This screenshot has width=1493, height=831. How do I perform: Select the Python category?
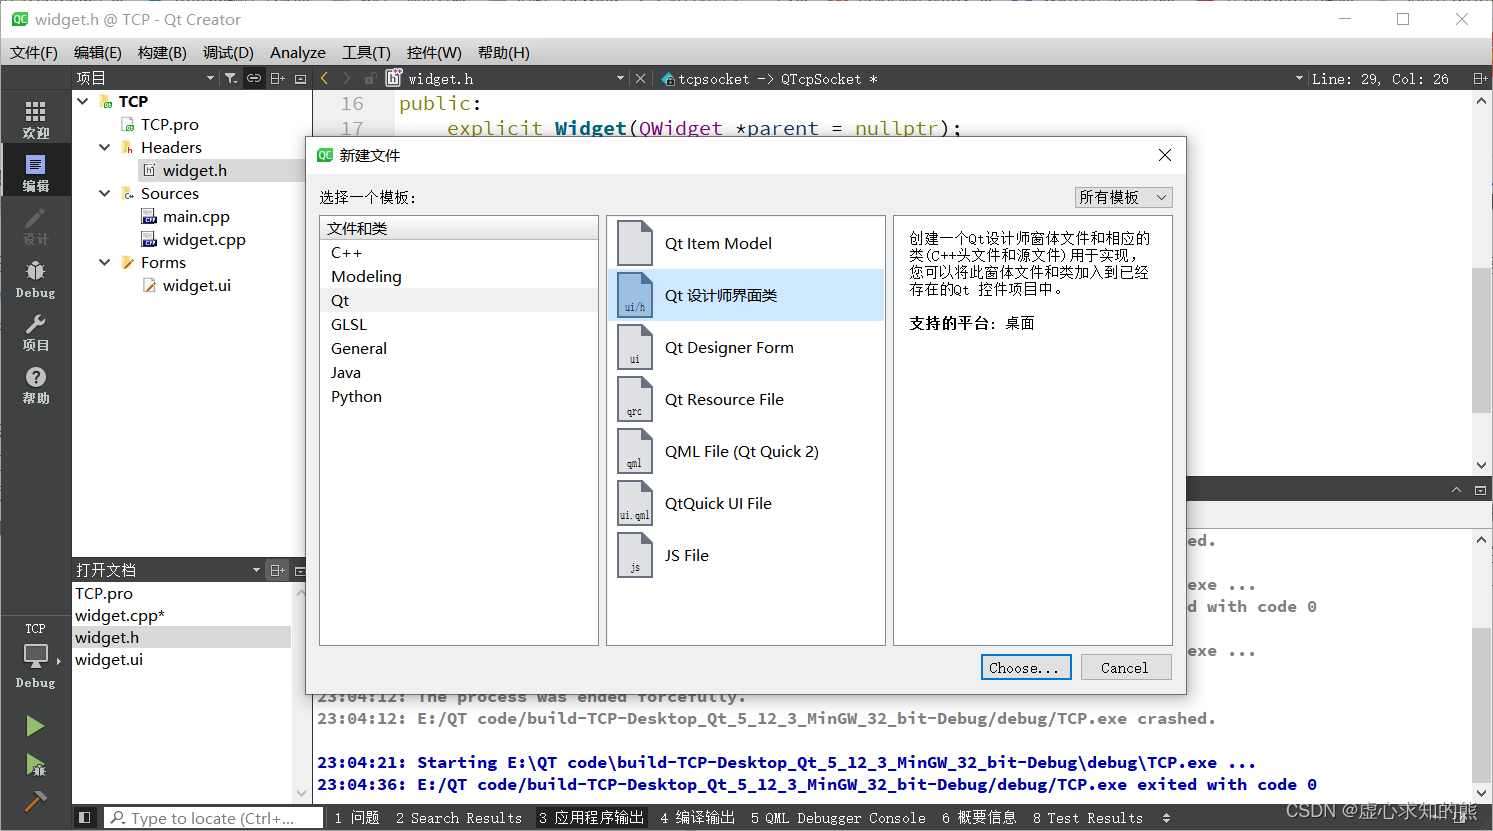click(x=459, y=396)
